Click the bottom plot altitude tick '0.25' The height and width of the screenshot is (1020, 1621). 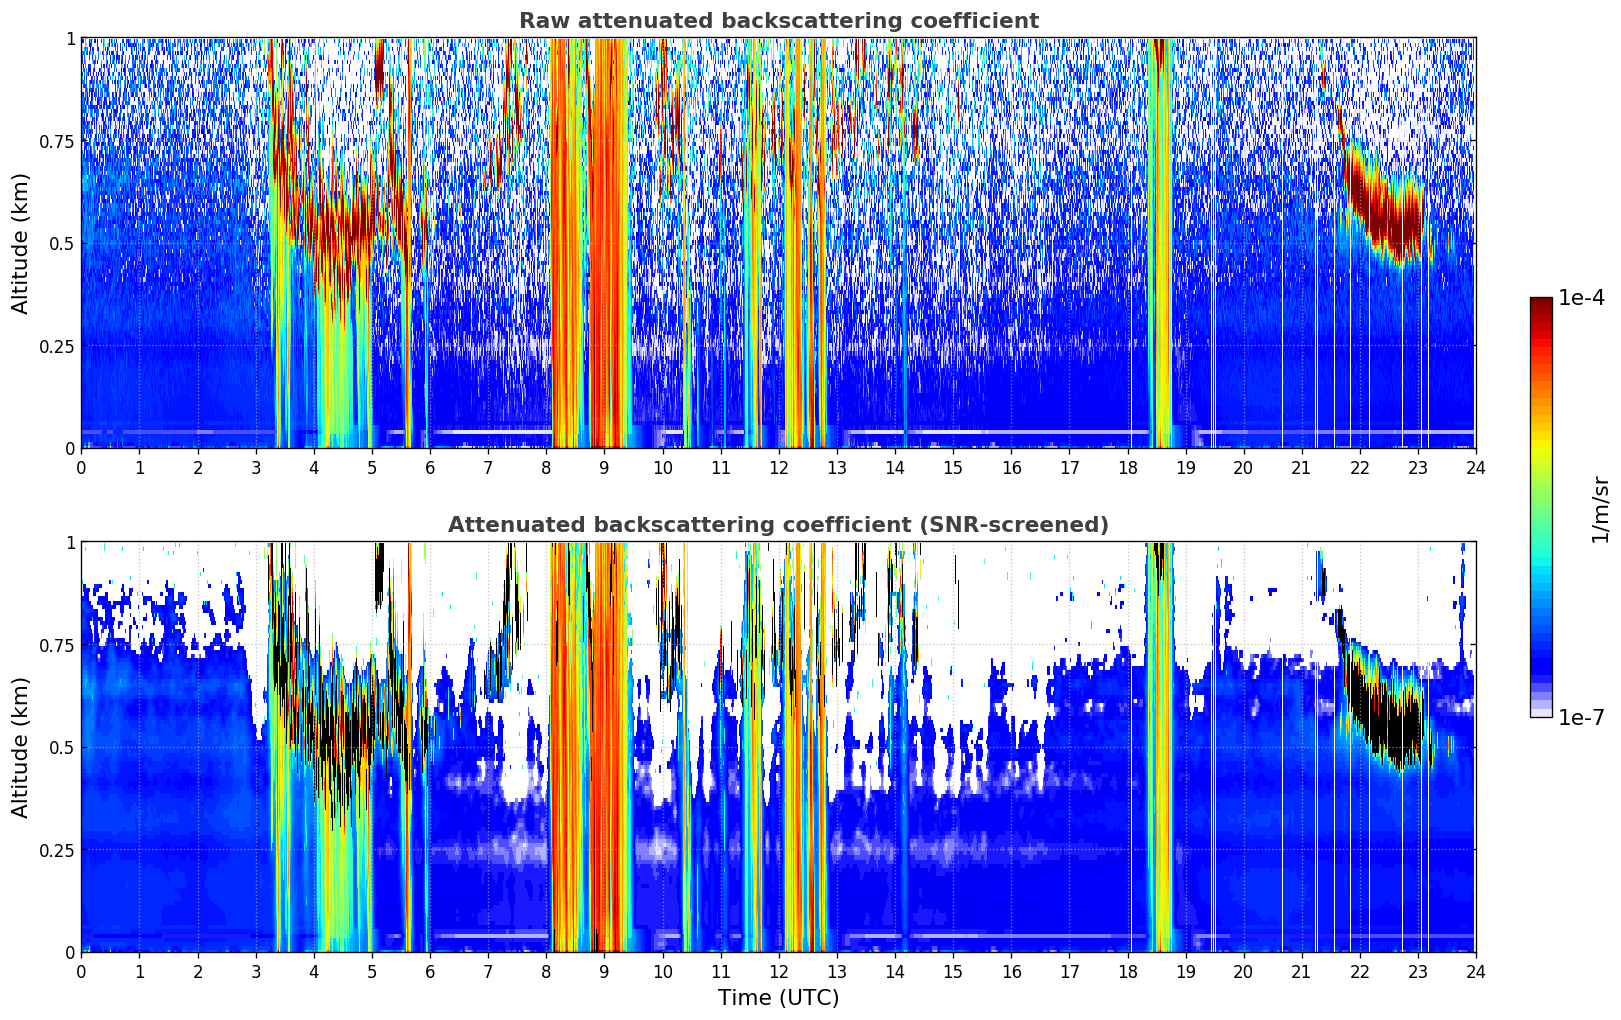57,850
